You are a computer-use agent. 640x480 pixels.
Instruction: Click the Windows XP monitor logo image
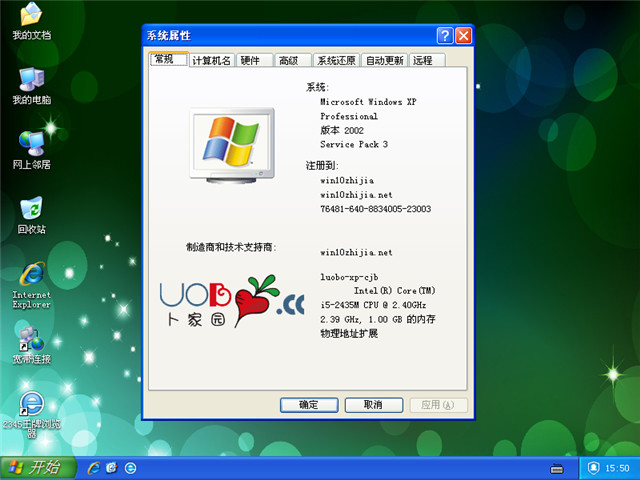[232, 145]
